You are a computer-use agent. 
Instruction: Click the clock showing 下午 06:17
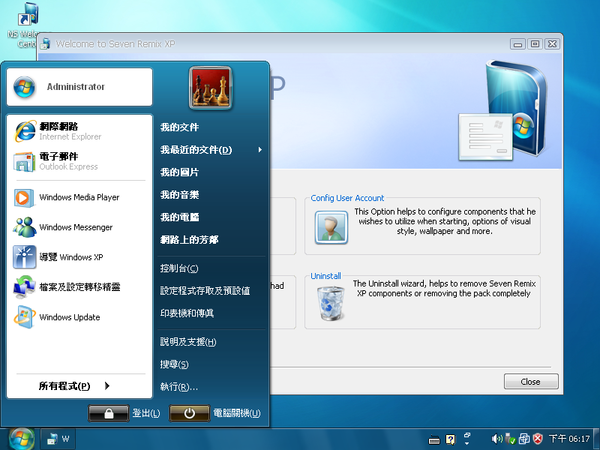569,439
